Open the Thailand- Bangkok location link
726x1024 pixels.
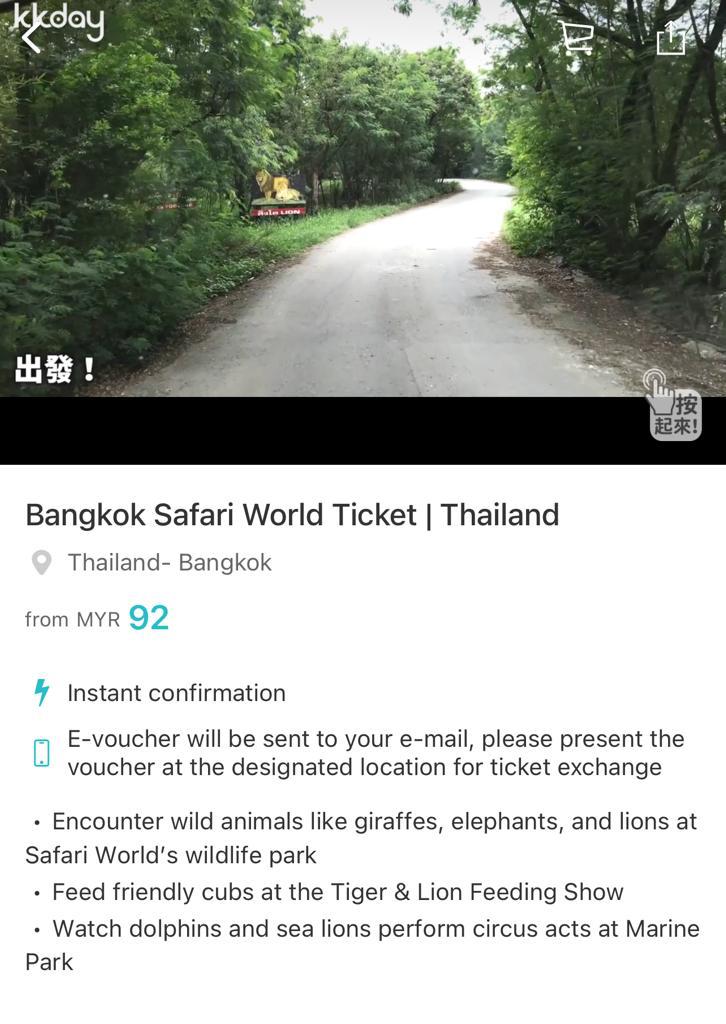pyautogui.click(x=170, y=563)
